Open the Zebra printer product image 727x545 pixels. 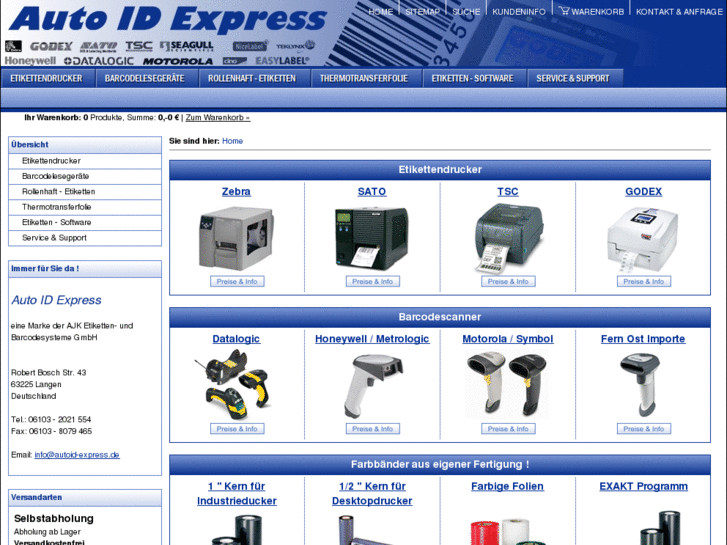[236, 238]
